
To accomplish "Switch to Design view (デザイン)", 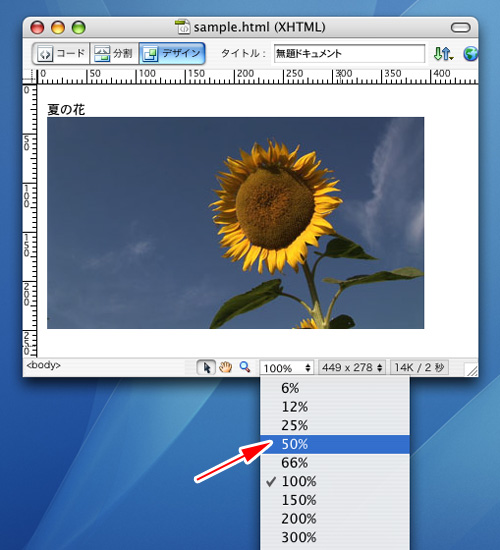I will coord(172,54).
